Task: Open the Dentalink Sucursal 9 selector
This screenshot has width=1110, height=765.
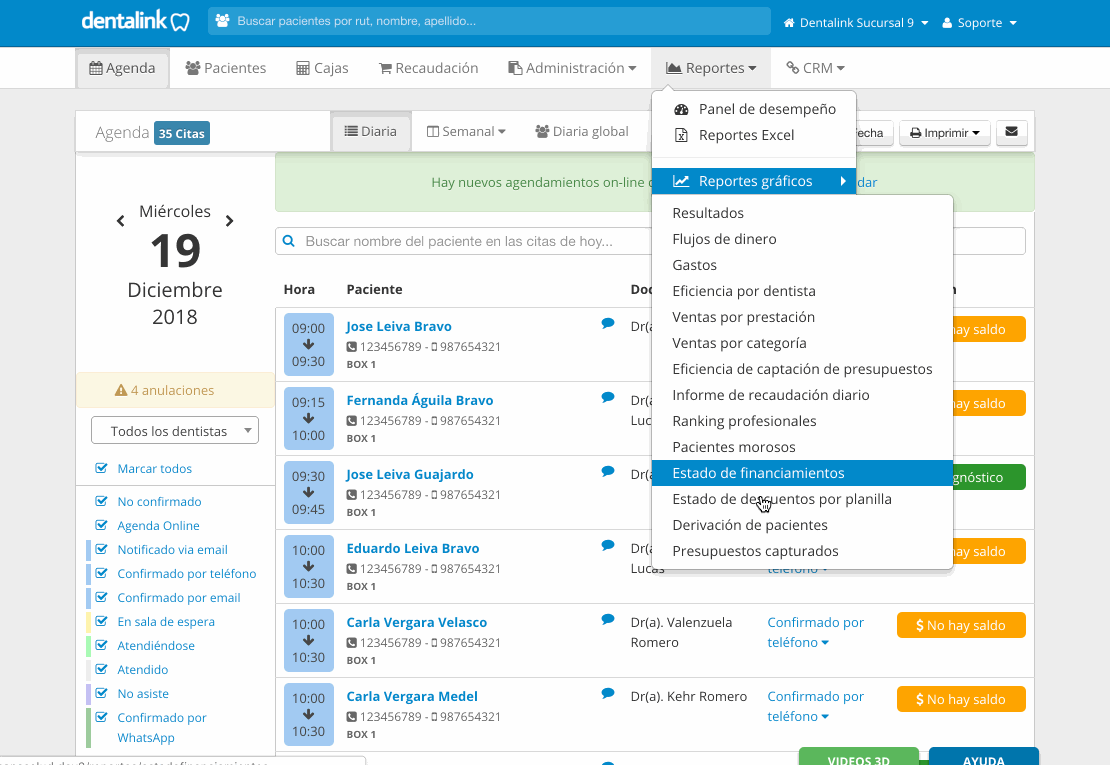Action: [x=855, y=23]
